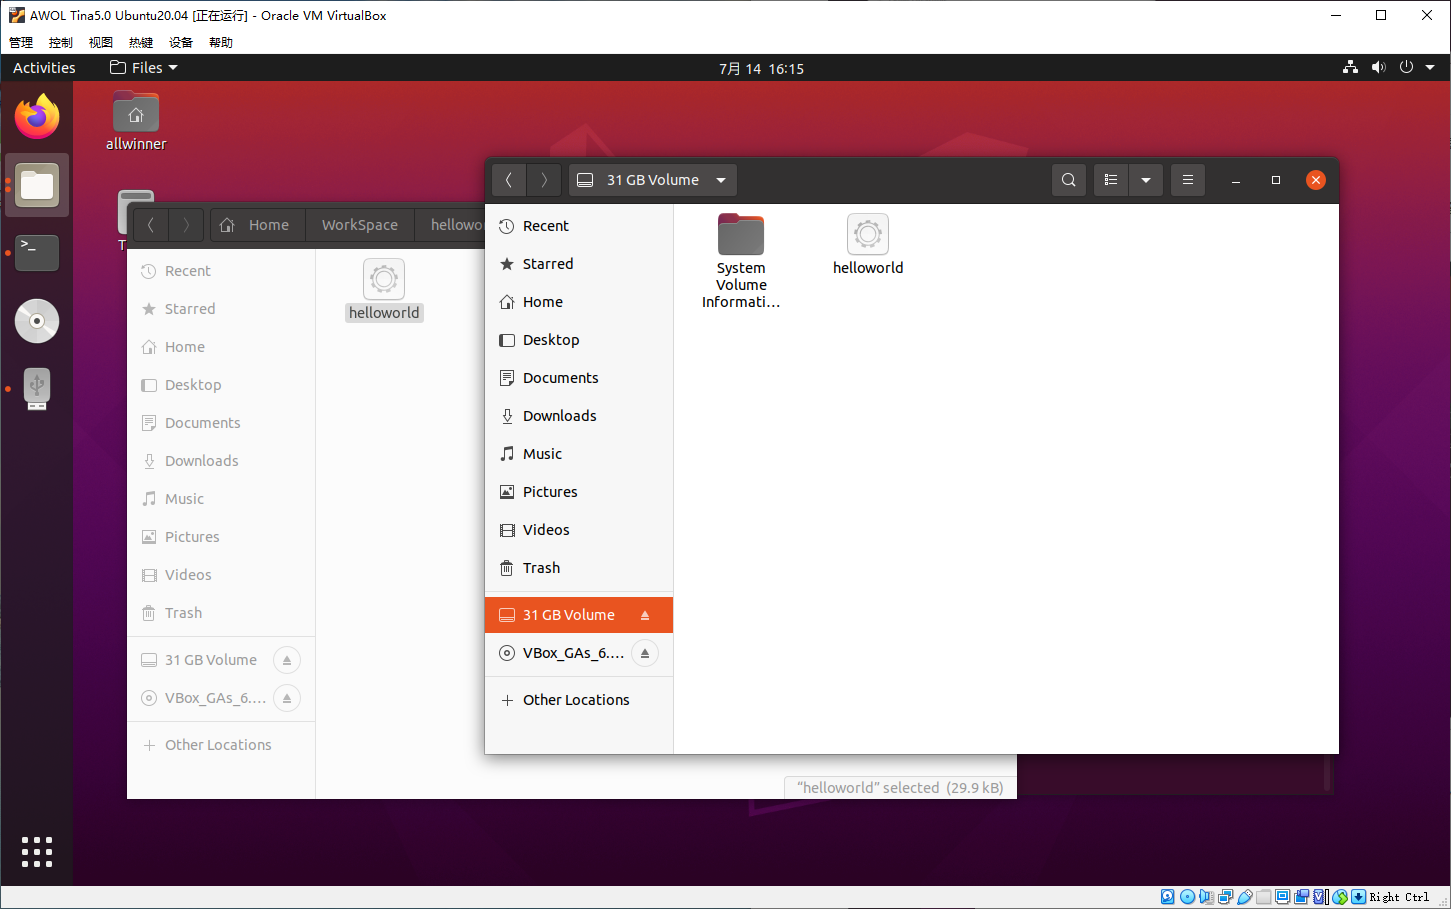Open Downloads from the sidebar
The height and width of the screenshot is (909, 1451).
tap(559, 415)
